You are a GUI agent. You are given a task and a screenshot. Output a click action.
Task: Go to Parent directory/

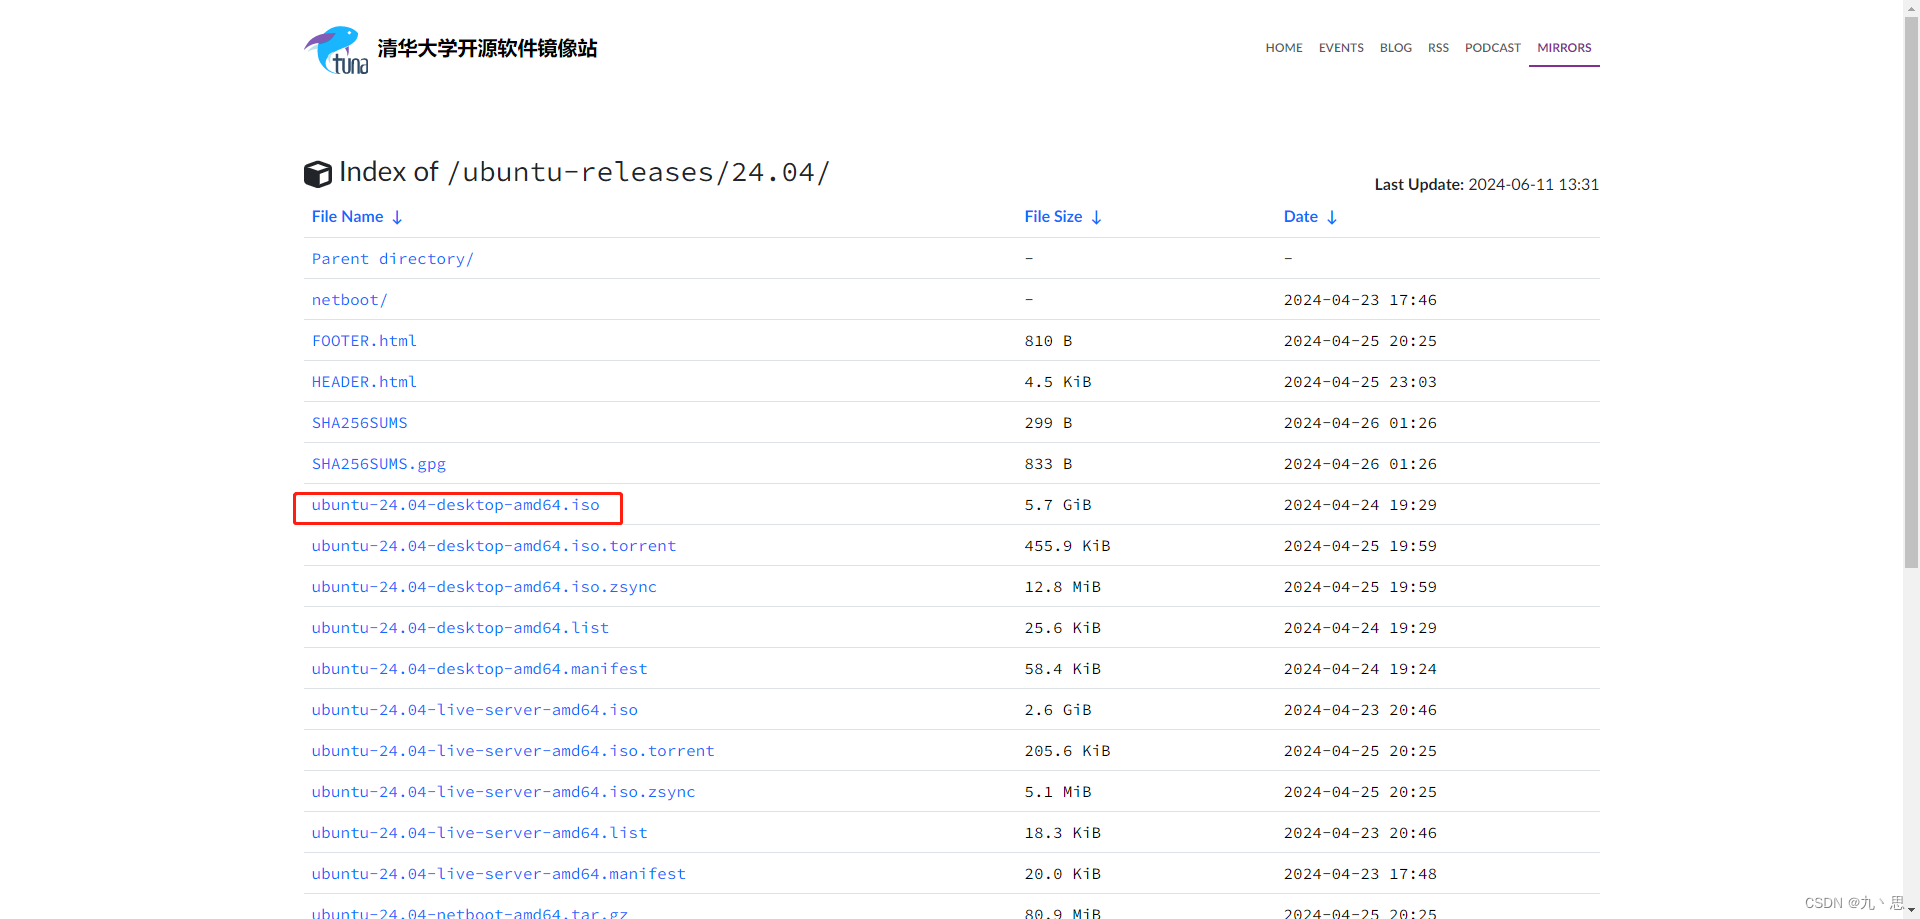[392, 259]
